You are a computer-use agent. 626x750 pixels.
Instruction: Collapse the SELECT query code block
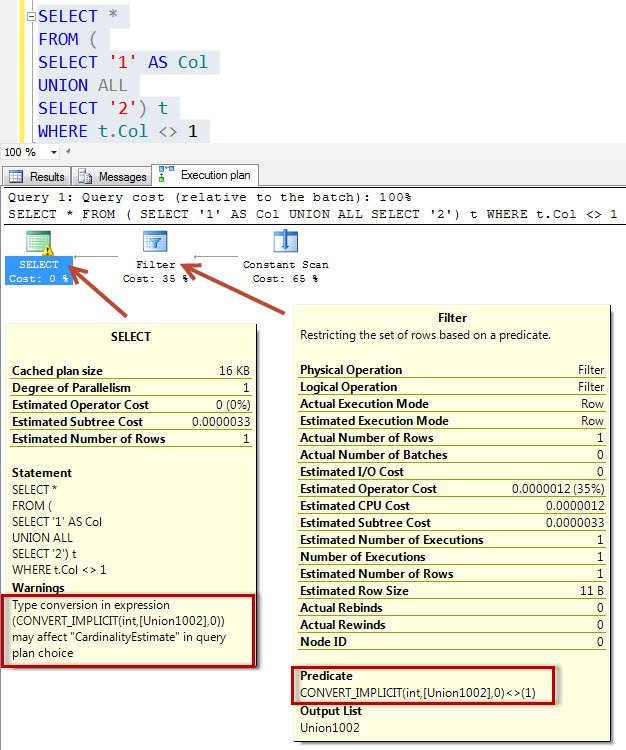(32, 17)
